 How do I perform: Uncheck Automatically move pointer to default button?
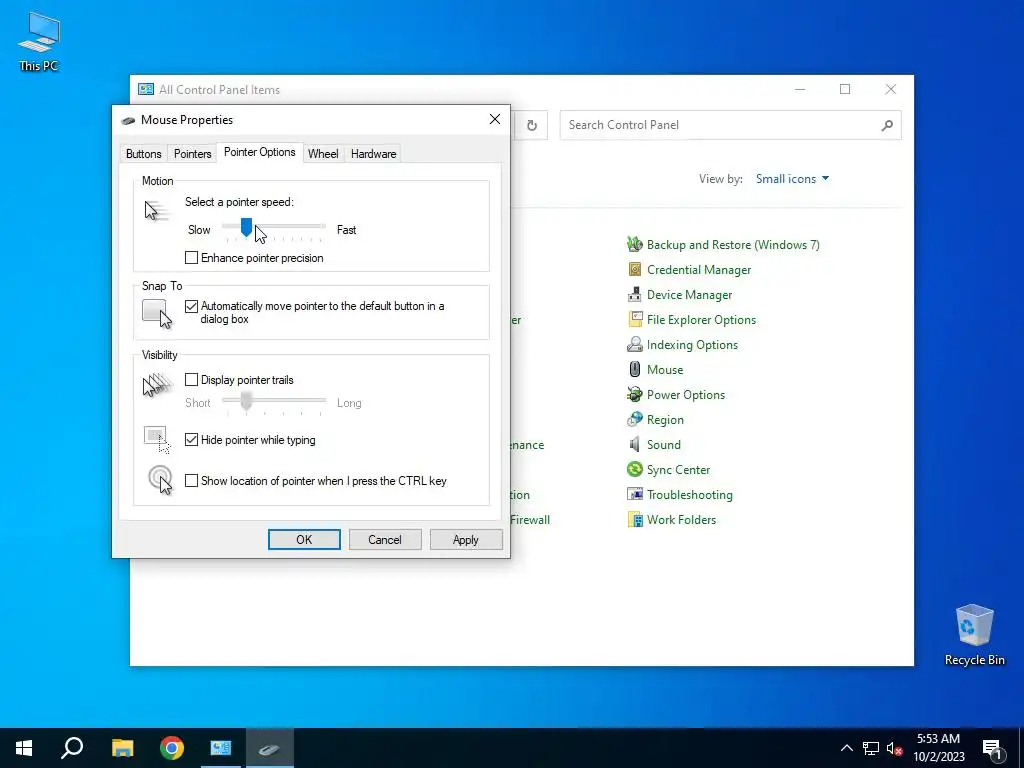click(191, 306)
